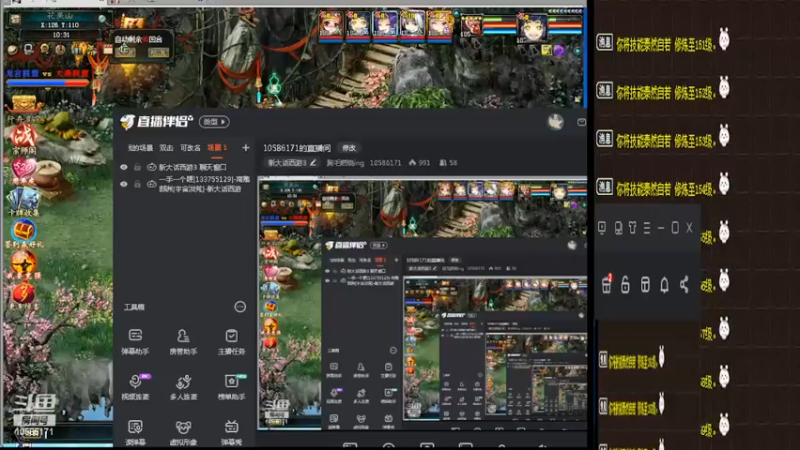Click the menu lines icon in chat window titlebar
Viewport: 800px width, 450px height.
(x=647, y=228)
